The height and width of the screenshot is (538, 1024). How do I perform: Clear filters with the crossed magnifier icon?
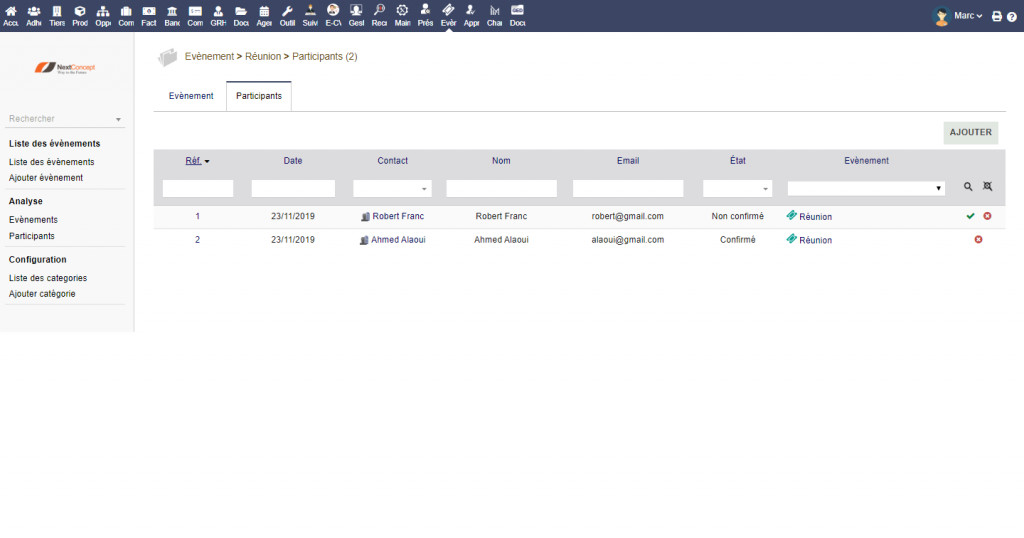pos(987,187)
